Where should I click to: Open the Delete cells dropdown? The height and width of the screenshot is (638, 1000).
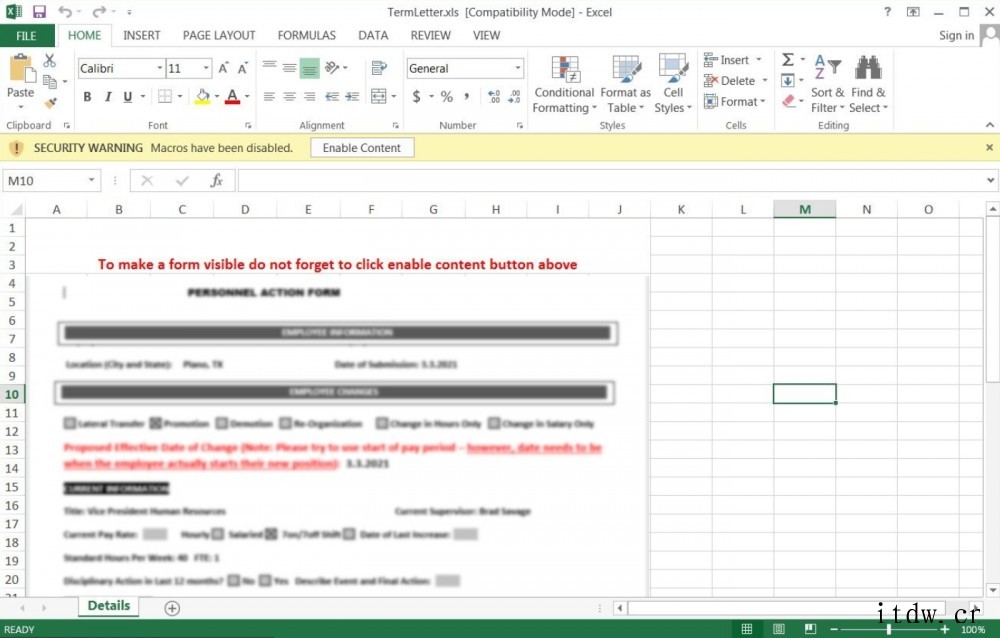[x=735, y=80]
